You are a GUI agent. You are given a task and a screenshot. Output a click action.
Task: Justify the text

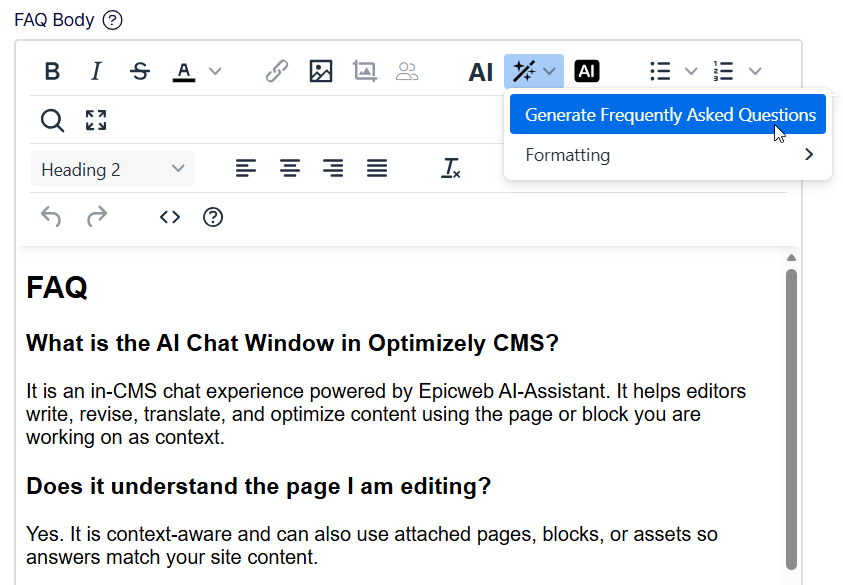[x=377, y=168]
